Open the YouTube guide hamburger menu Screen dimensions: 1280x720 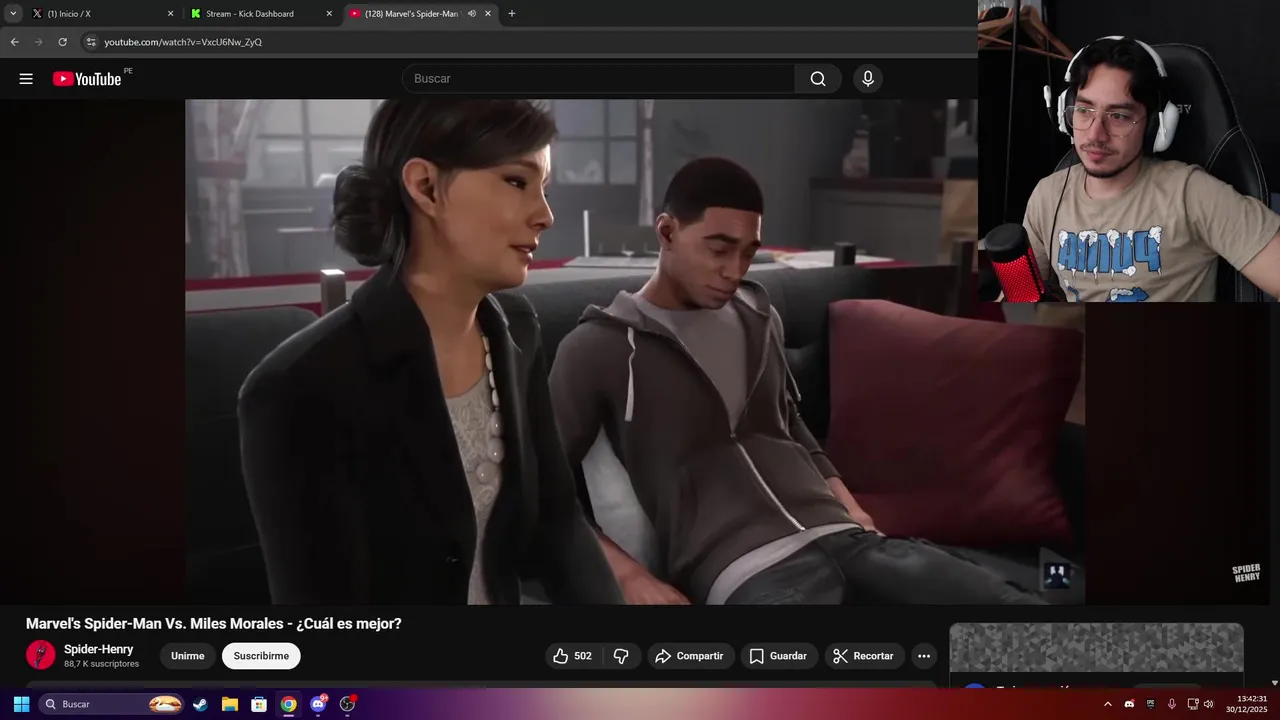26,79
